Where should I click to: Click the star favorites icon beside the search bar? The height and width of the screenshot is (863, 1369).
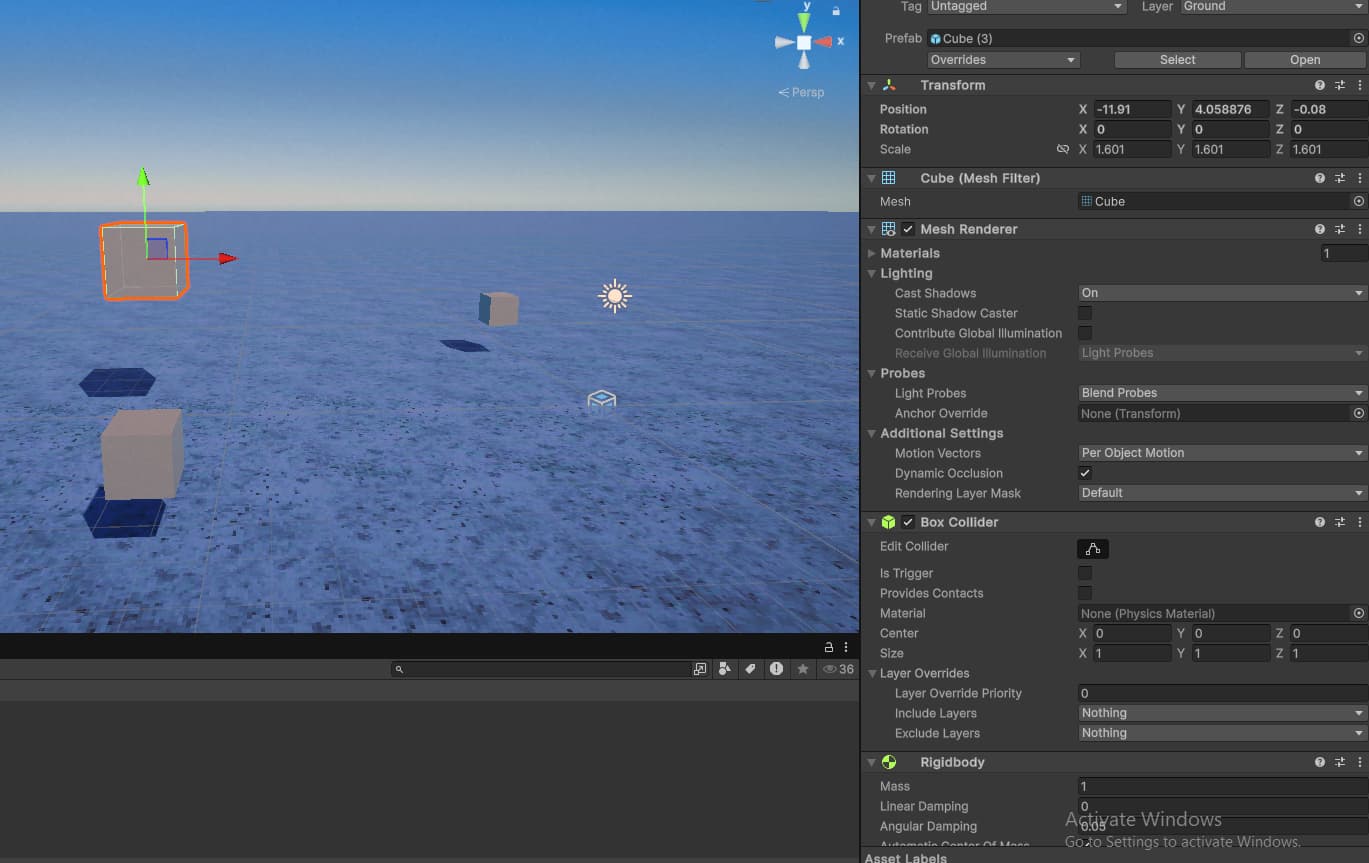click(x=803, y=668)
